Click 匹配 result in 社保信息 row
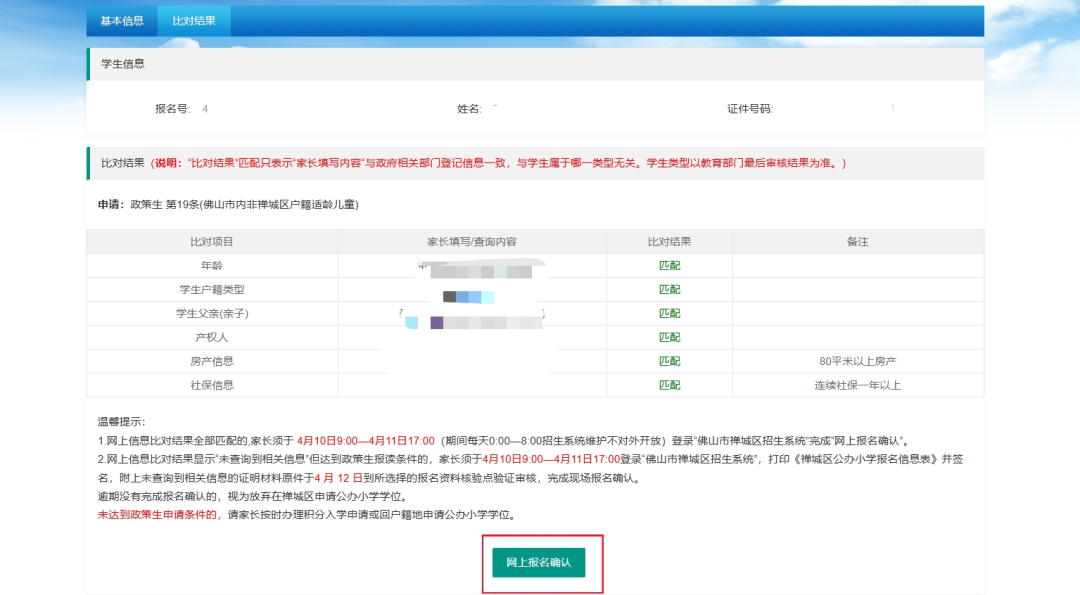The image size is (1080, 595). tap(669, 386)
